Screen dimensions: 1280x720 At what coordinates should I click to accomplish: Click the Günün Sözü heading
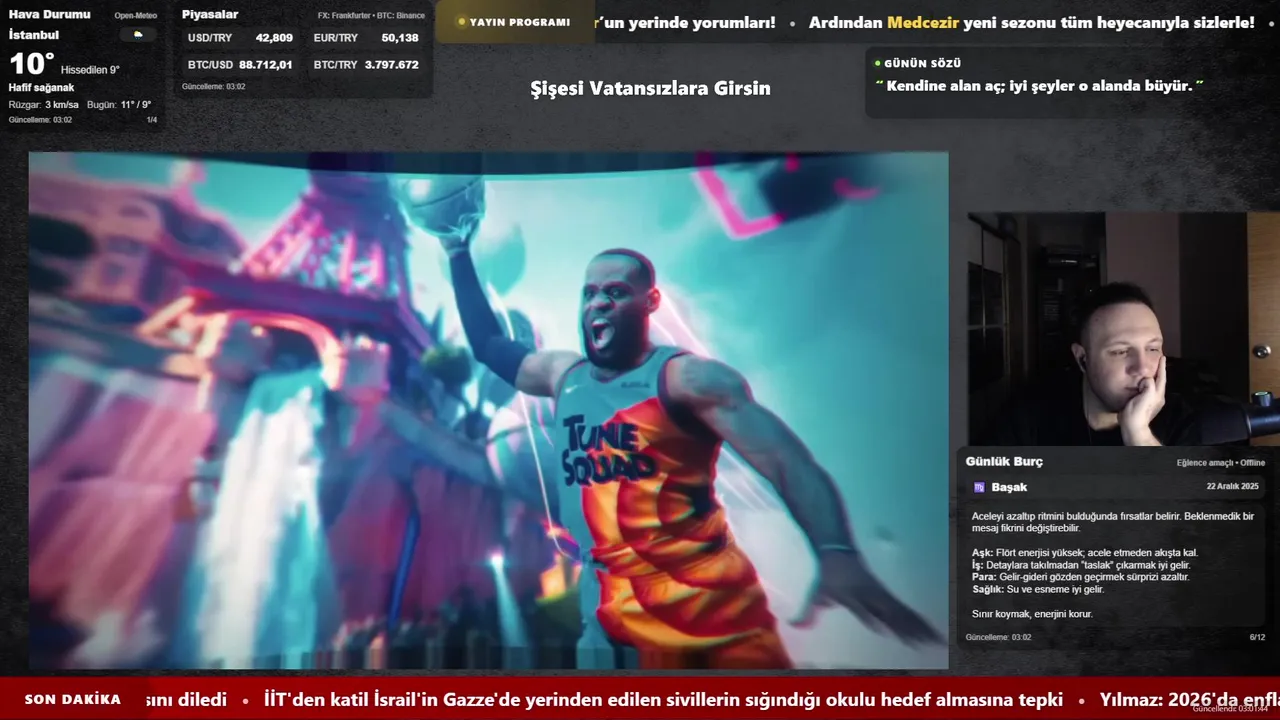point(922,63)
